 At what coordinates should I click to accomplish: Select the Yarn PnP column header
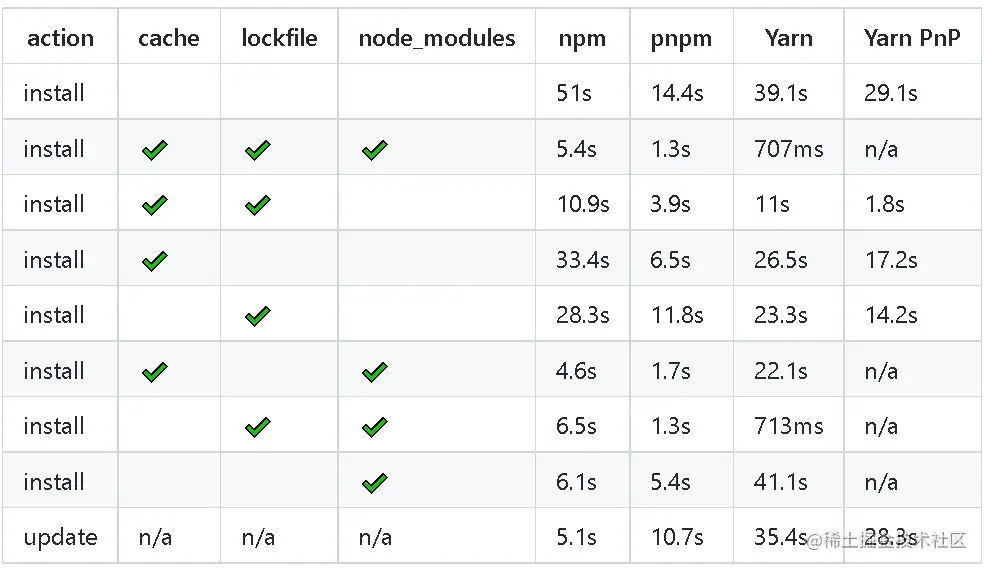click(912, 38)
